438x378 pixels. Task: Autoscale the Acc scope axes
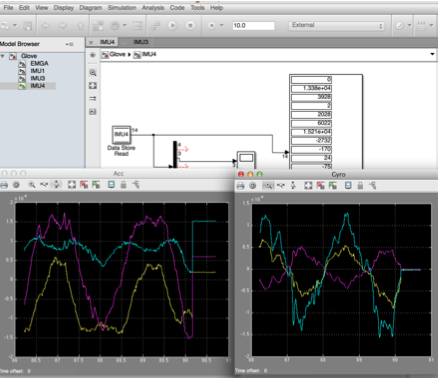coord(72,184)
